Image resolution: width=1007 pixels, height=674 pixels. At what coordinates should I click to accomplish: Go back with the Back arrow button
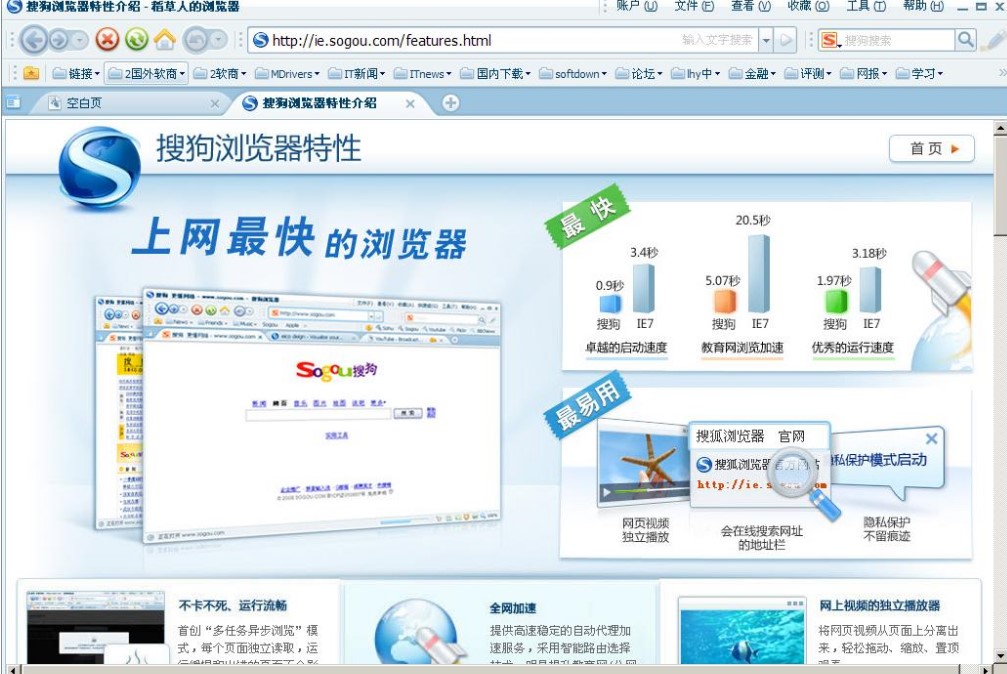point(33,40)
